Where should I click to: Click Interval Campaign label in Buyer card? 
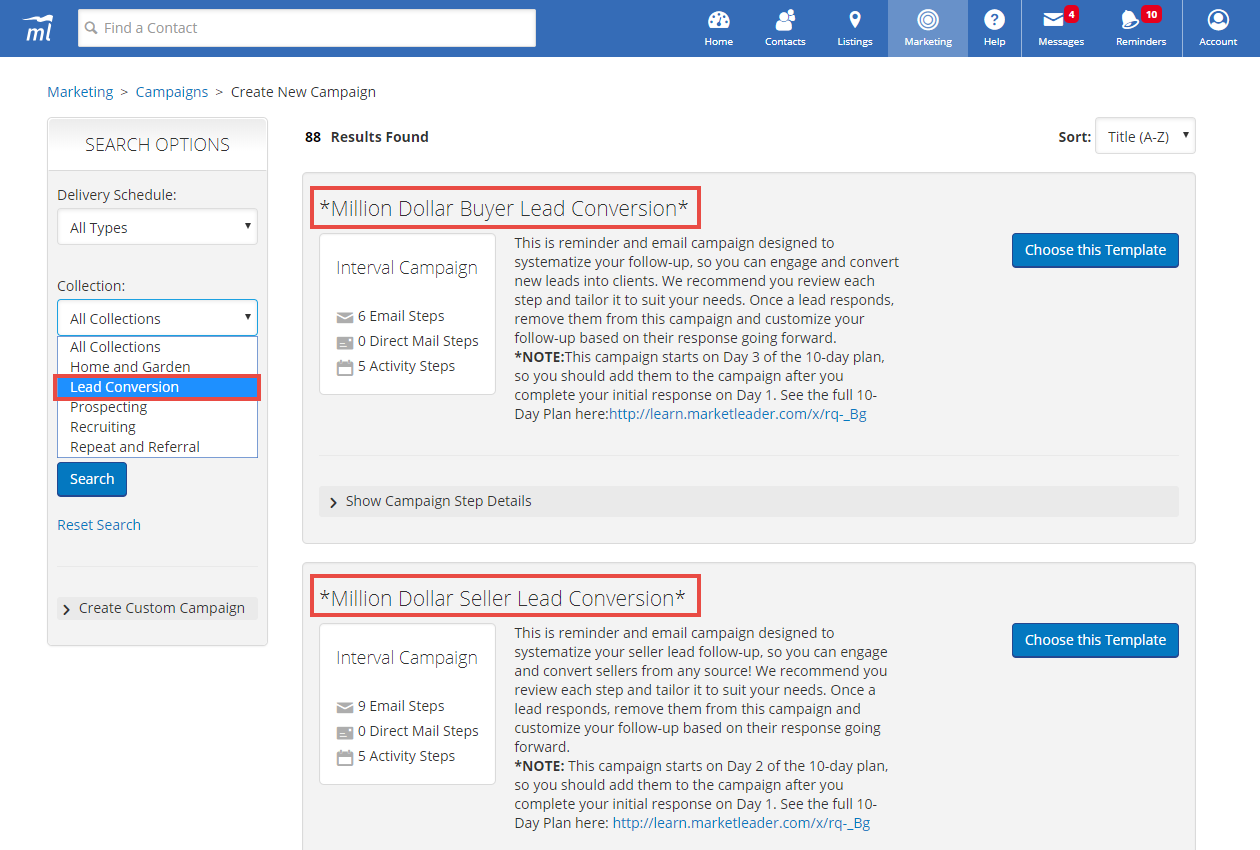click(407, 268)
